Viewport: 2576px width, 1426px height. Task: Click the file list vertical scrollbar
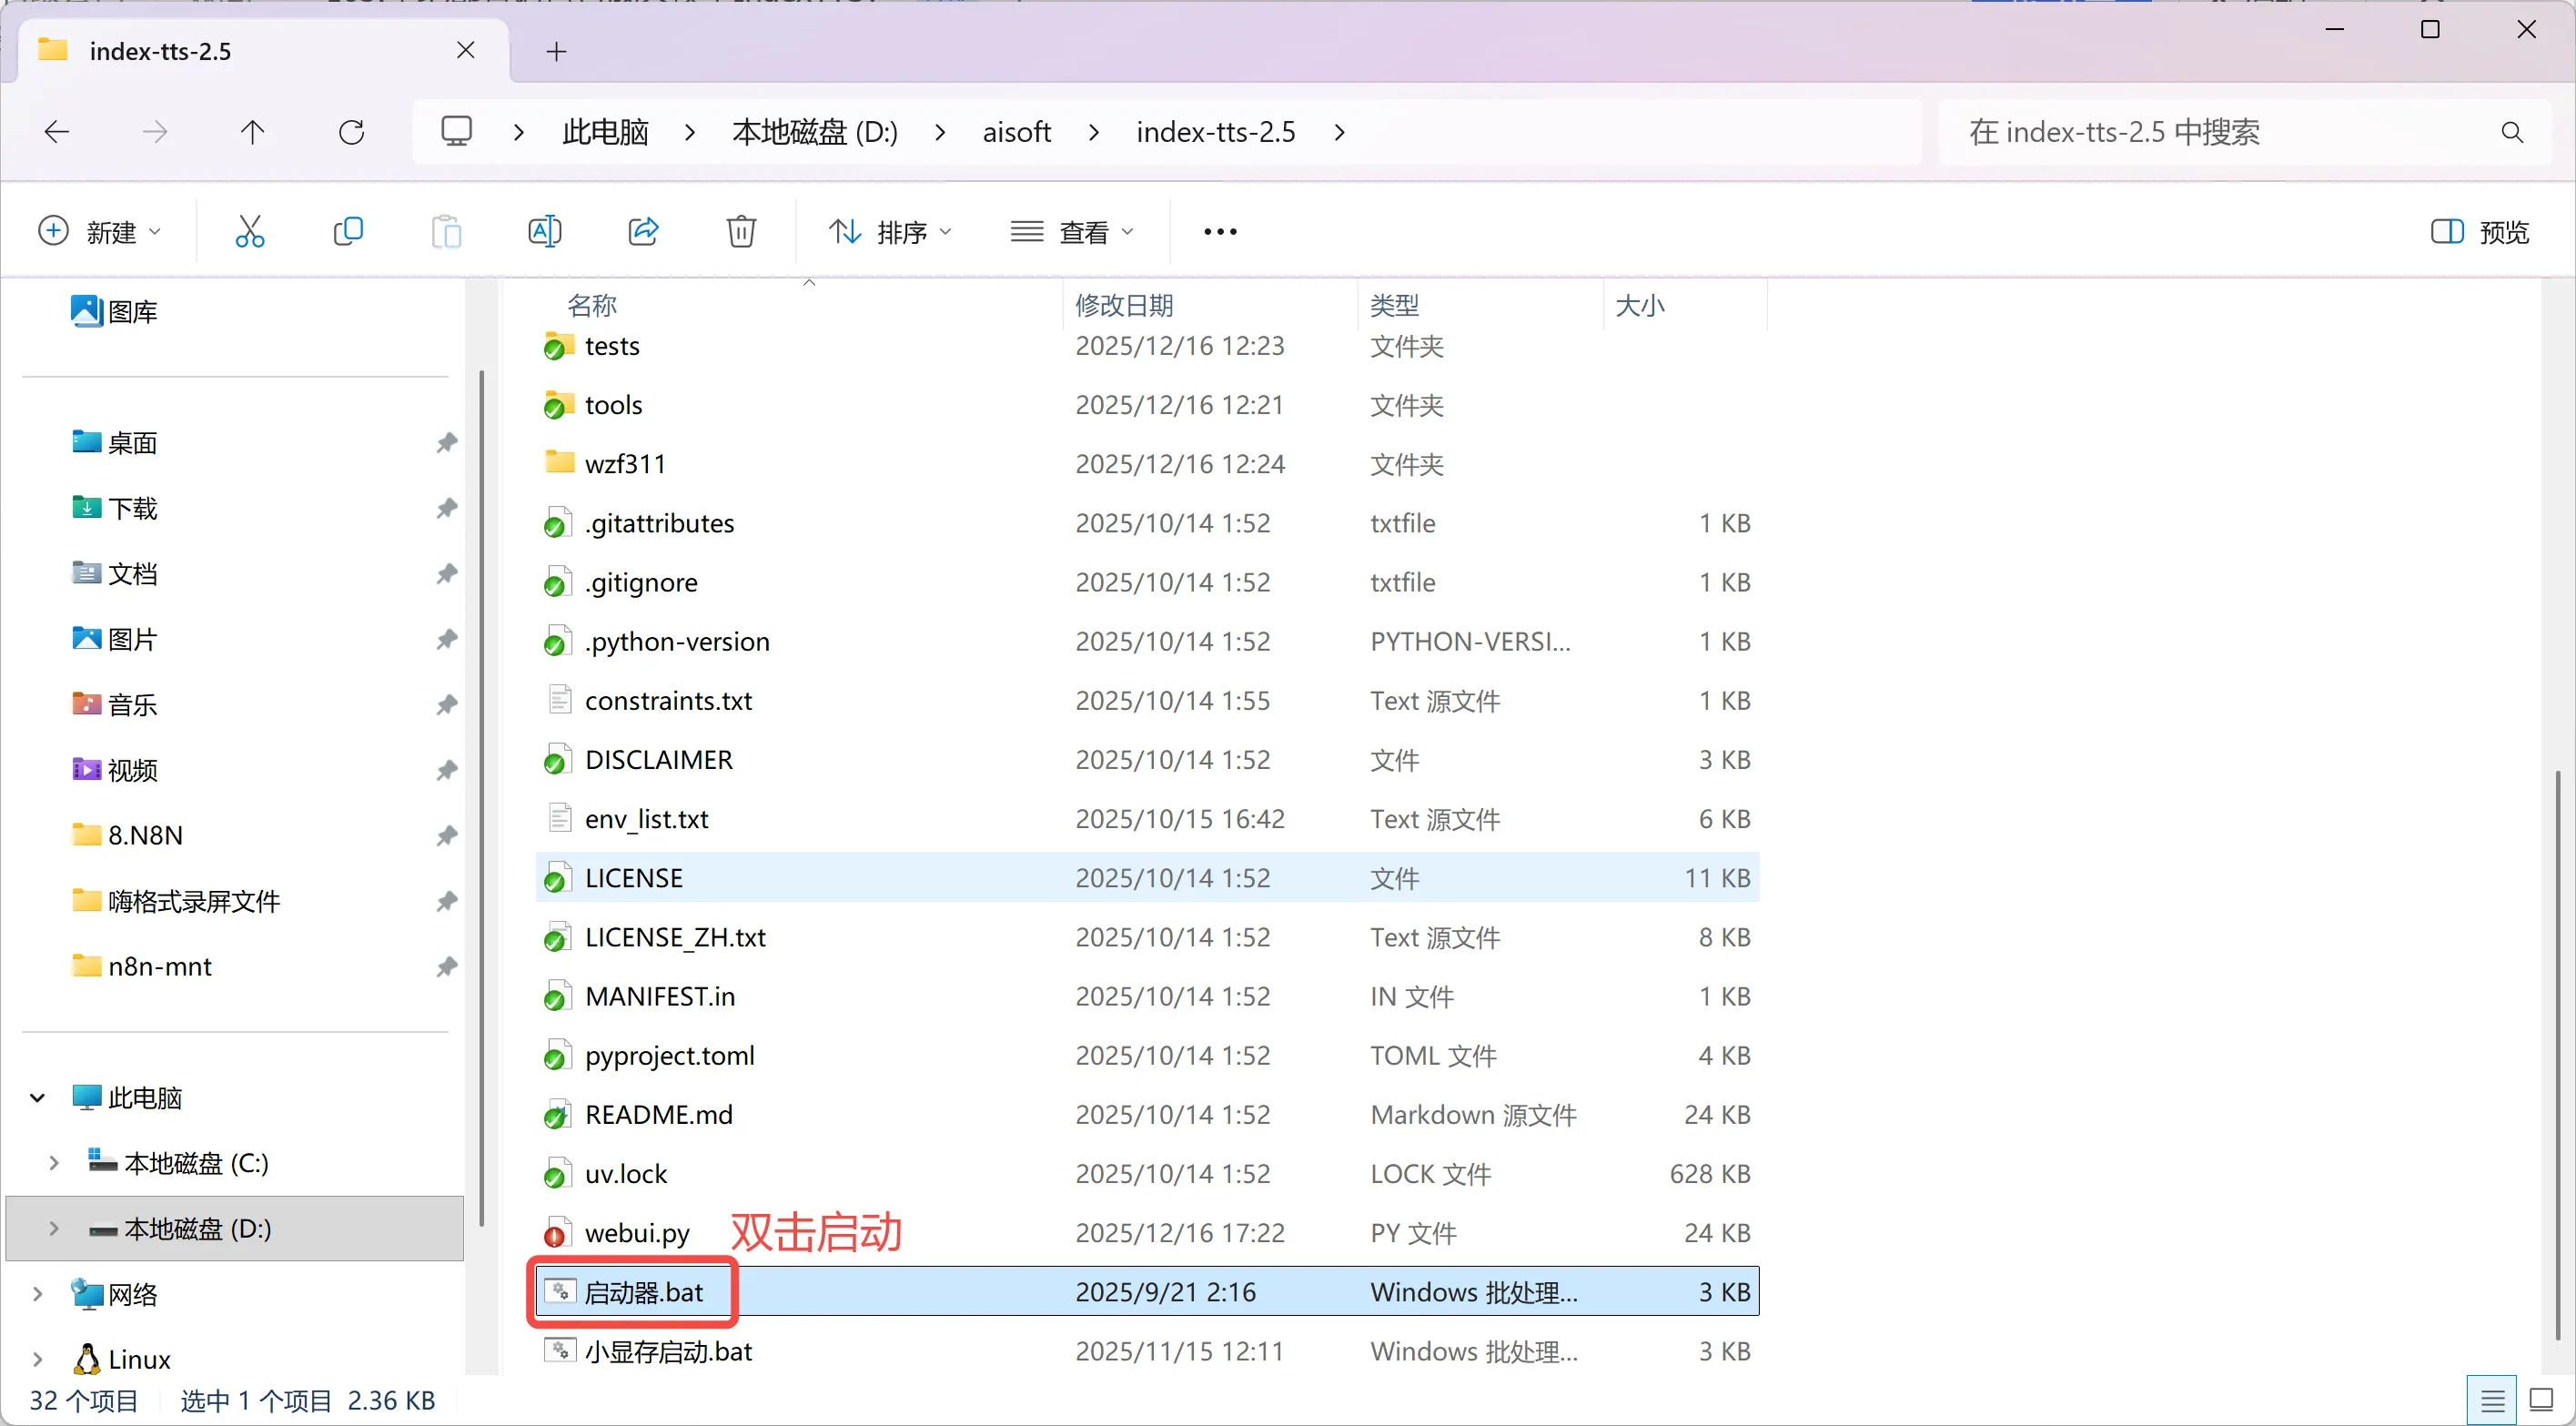tap(2557, 1050)
